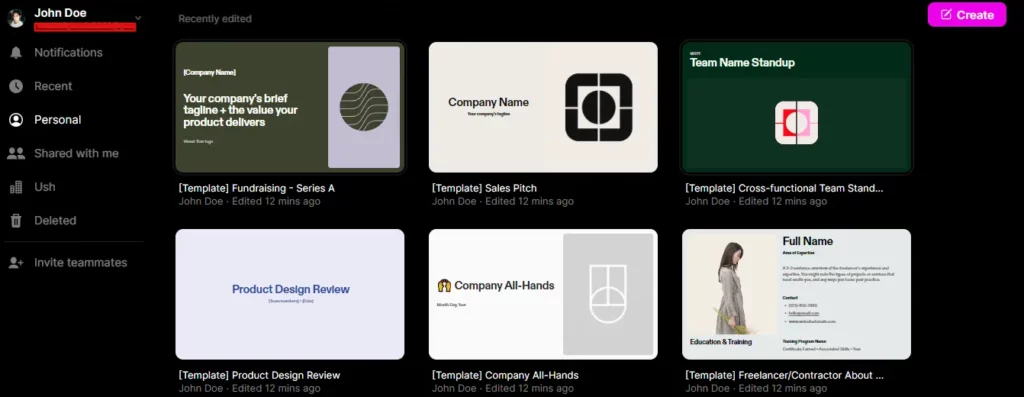Open the Deleted section
Viewport: 1024px width, 397px height.
click(55, 221)
